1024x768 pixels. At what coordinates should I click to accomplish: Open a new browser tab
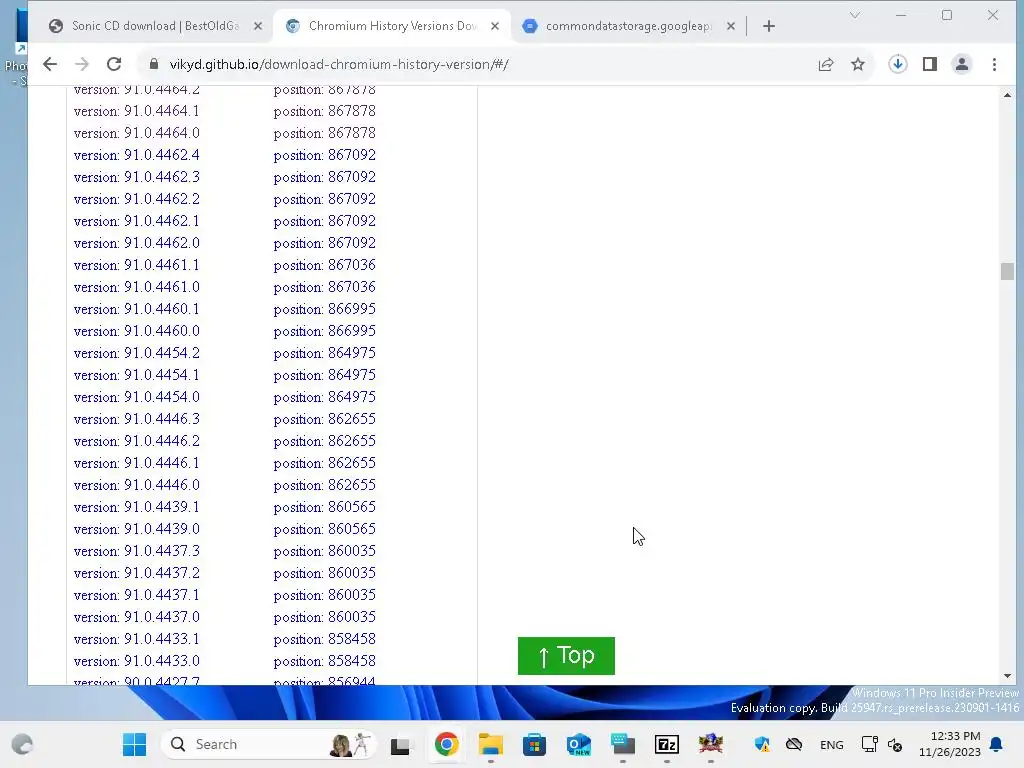pos(769,26)
